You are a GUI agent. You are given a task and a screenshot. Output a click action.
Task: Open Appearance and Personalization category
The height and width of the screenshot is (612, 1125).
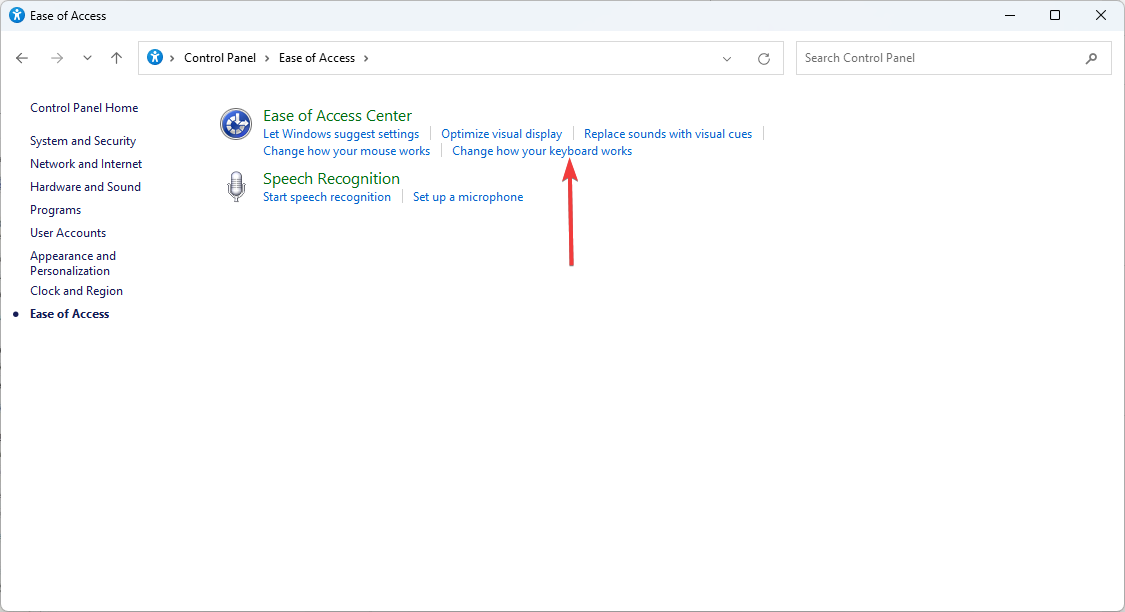coord(72,263)
